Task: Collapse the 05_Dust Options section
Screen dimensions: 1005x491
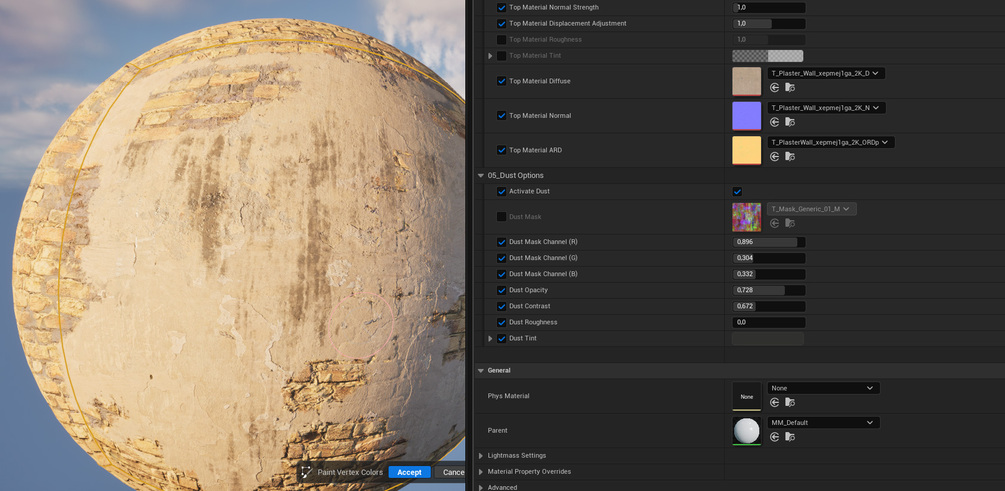Action: [x=481, y=176]
